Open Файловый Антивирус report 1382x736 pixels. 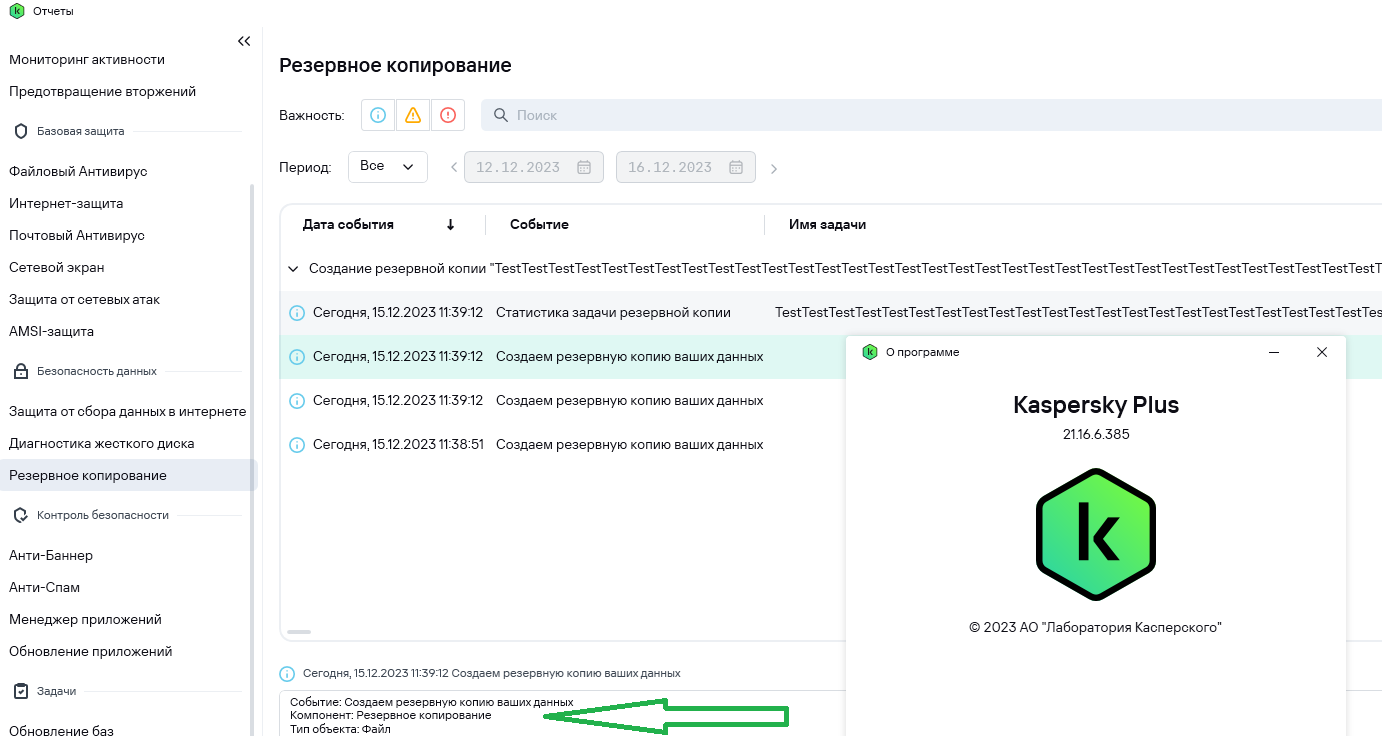tap(78, 171)
